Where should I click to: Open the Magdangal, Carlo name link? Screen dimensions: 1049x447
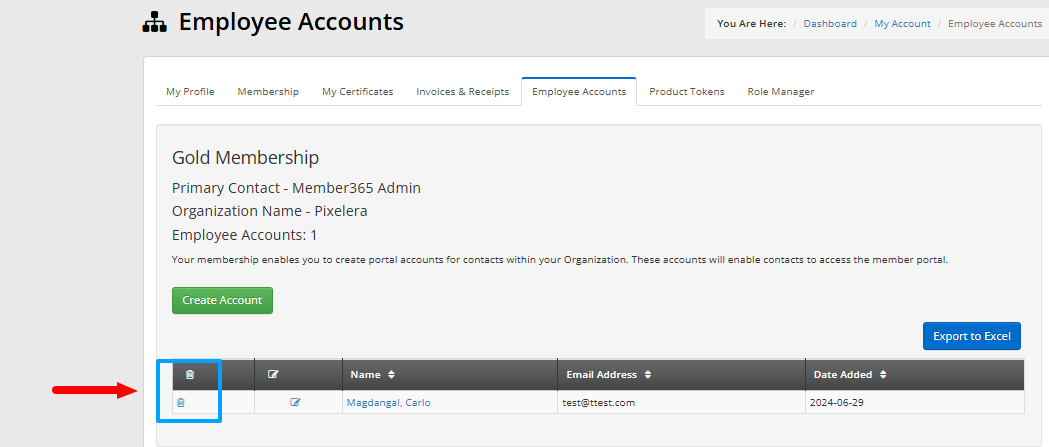click(389, 403)
